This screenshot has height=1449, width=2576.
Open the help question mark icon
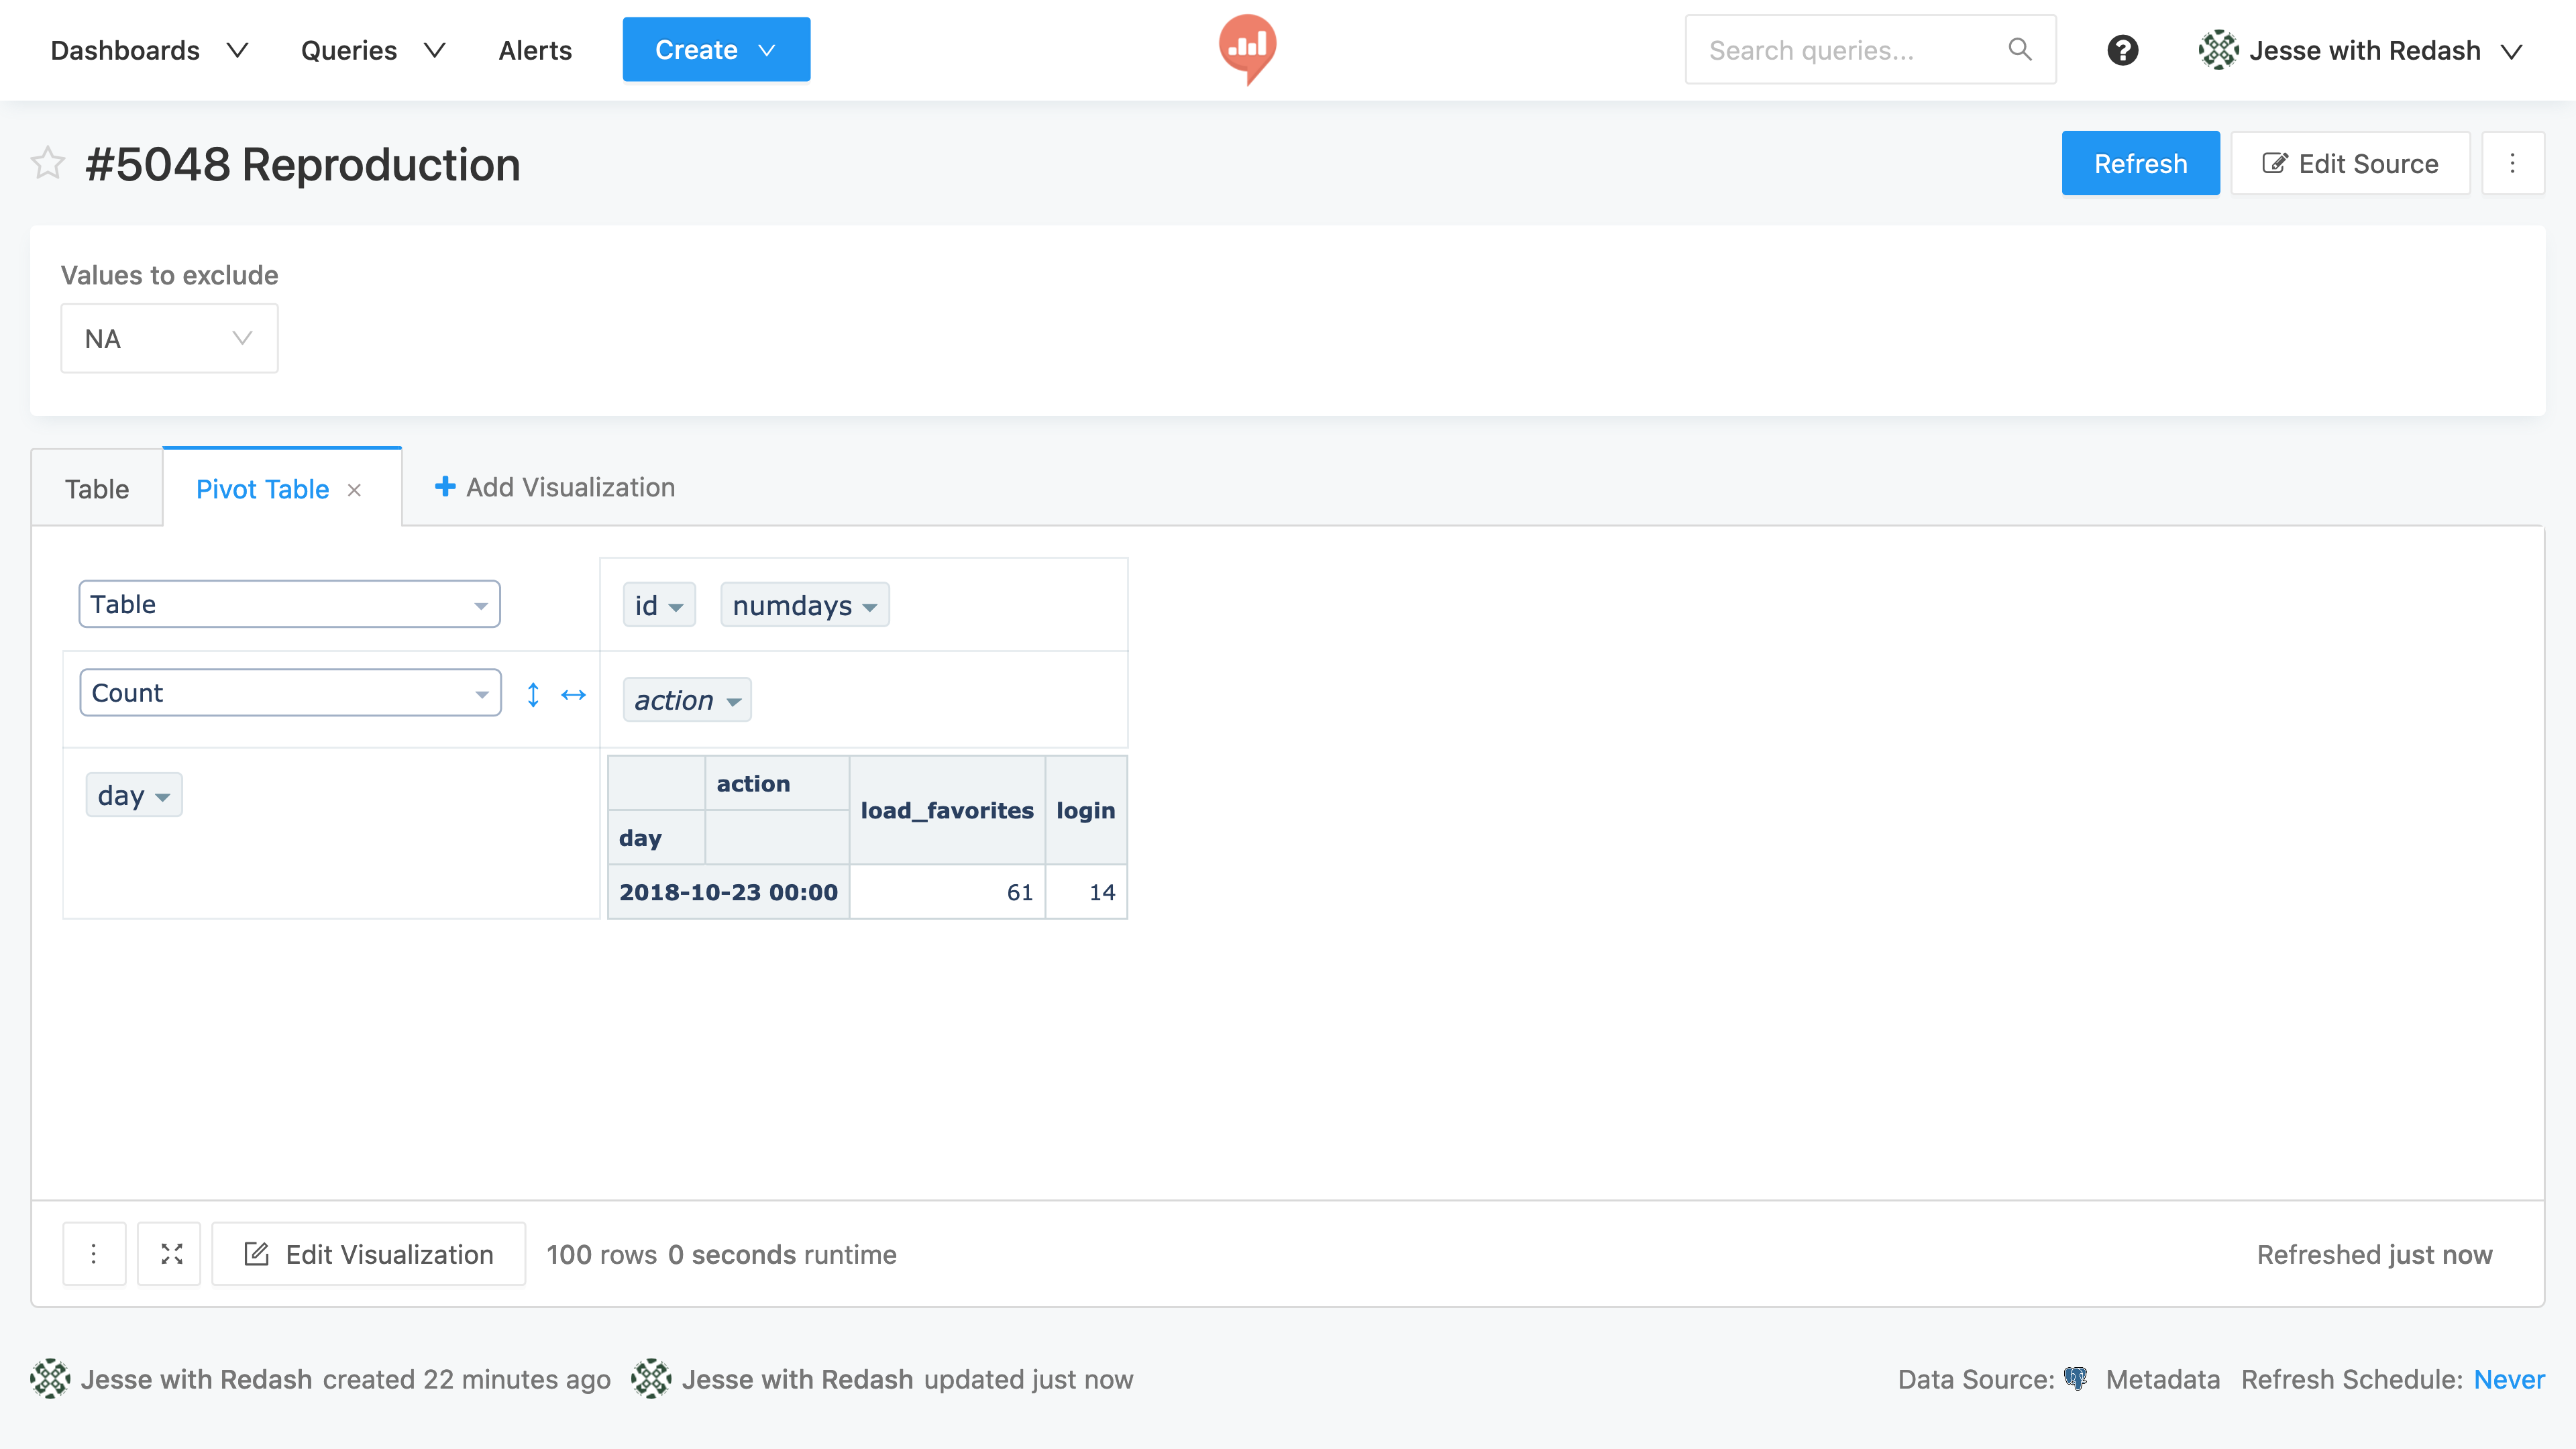pos(2122,50)
